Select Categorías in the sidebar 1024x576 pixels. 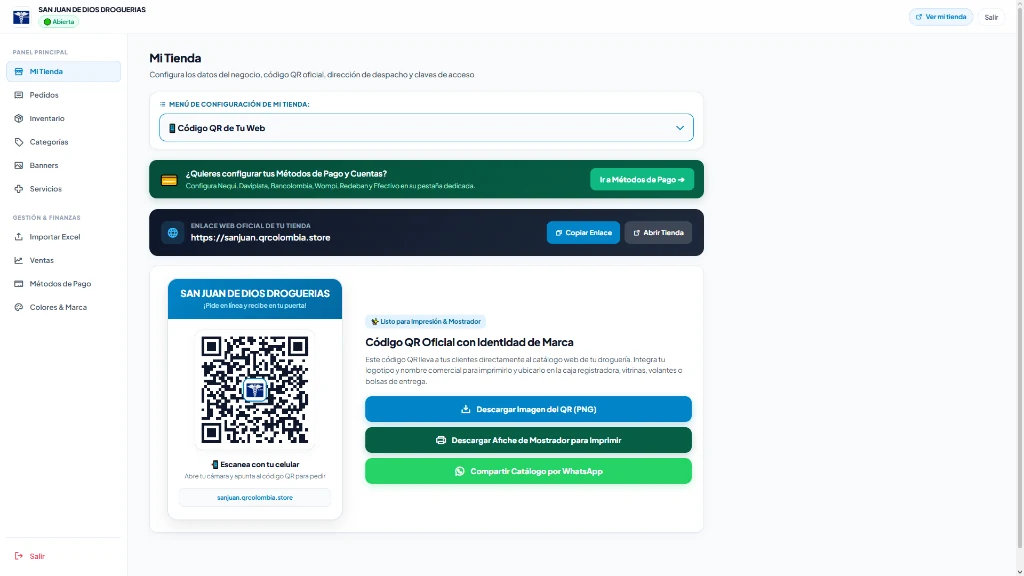pyautogui.click(x=63, y=142)
